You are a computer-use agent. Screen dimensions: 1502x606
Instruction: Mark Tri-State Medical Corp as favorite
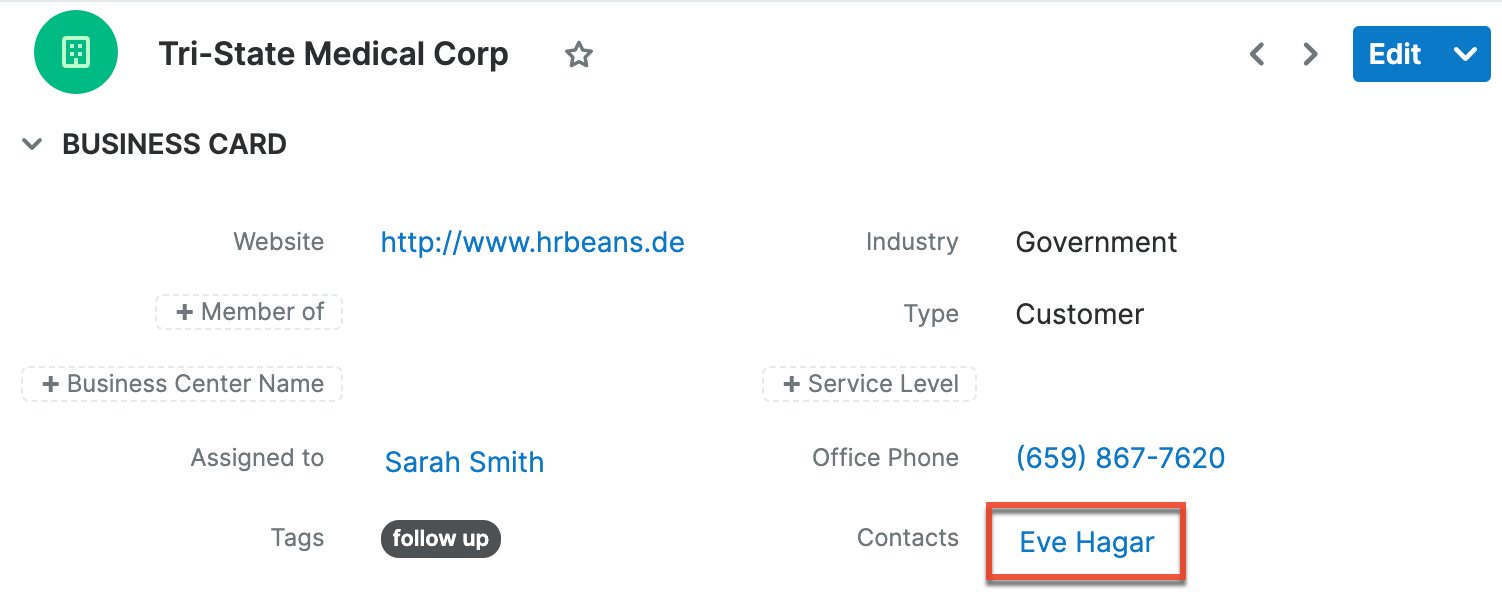579,55
